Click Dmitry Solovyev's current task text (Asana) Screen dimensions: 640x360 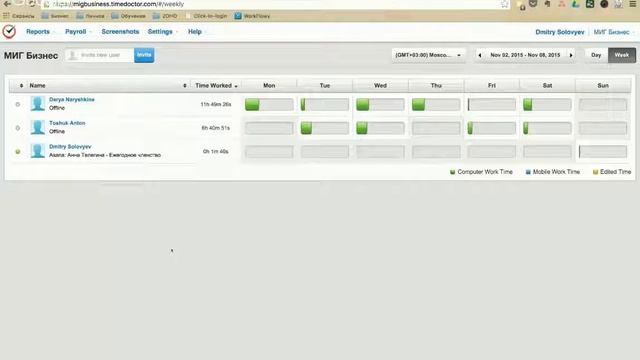click(105, 155)
